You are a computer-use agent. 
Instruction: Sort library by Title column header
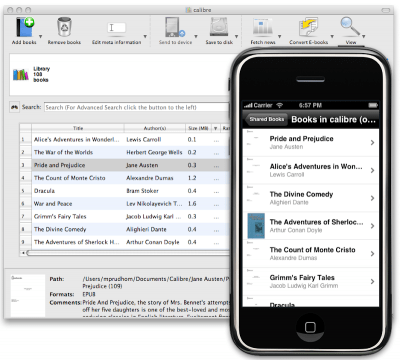point(78,128)
